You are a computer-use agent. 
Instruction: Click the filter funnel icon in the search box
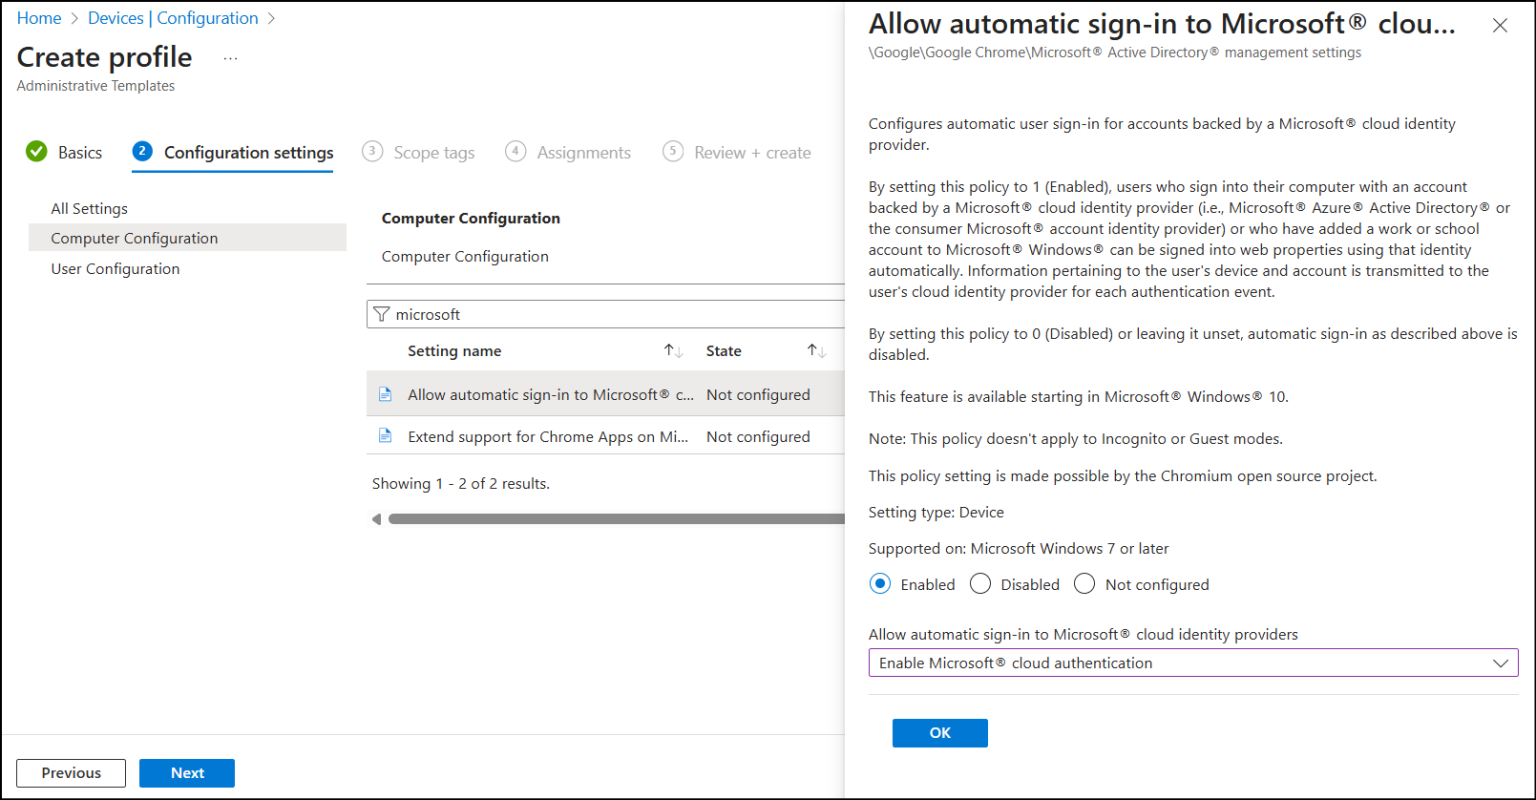tap(381, 314)
